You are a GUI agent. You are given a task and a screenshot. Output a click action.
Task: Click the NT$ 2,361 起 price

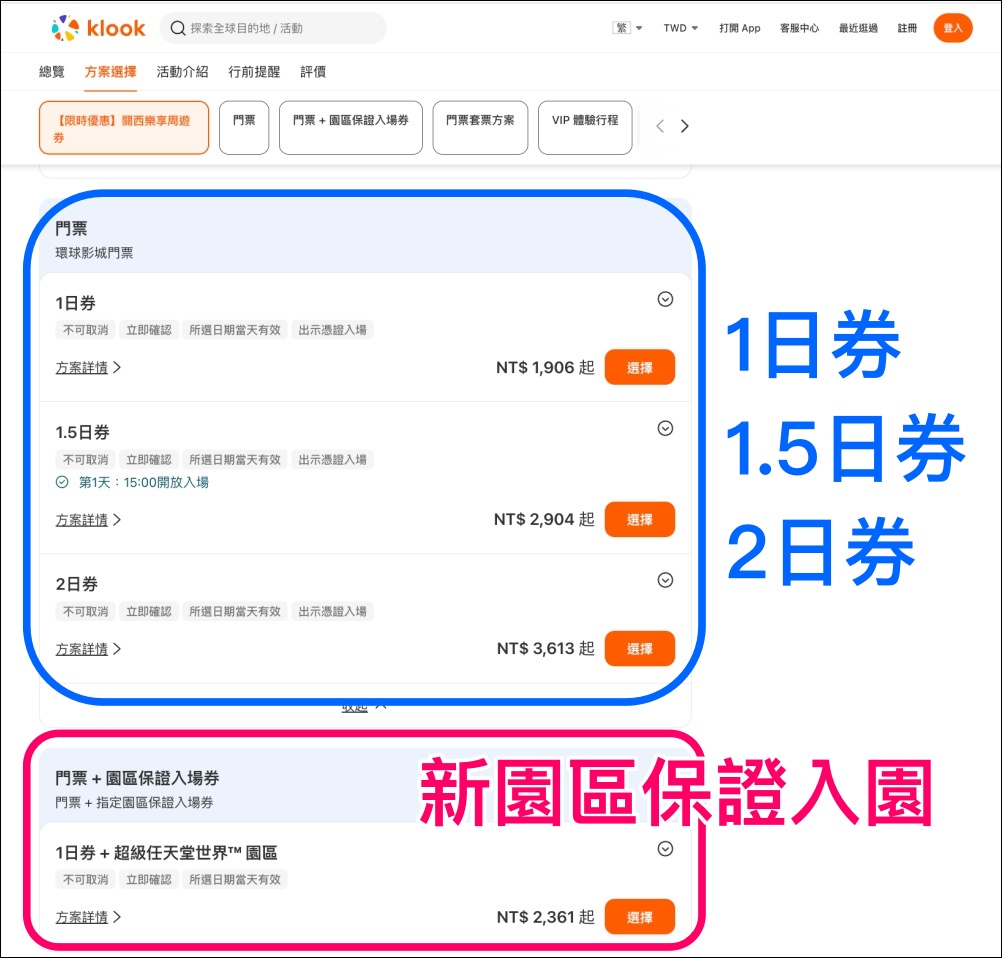546,917
